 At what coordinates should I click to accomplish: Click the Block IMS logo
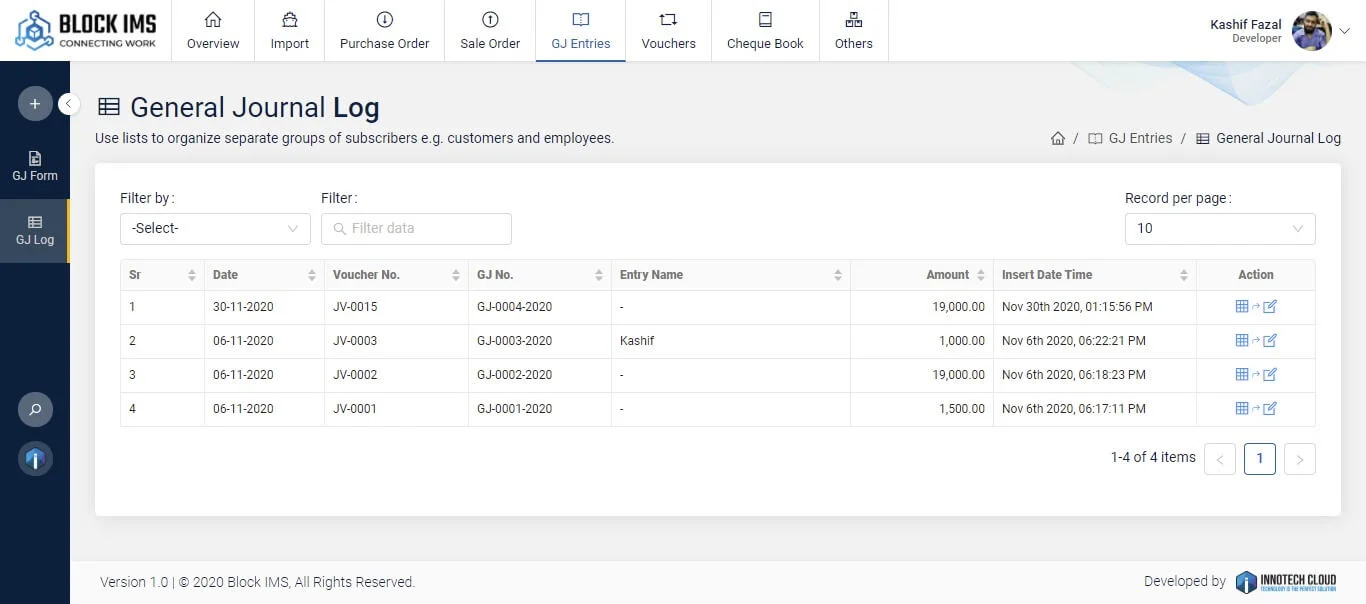[86, 30]
